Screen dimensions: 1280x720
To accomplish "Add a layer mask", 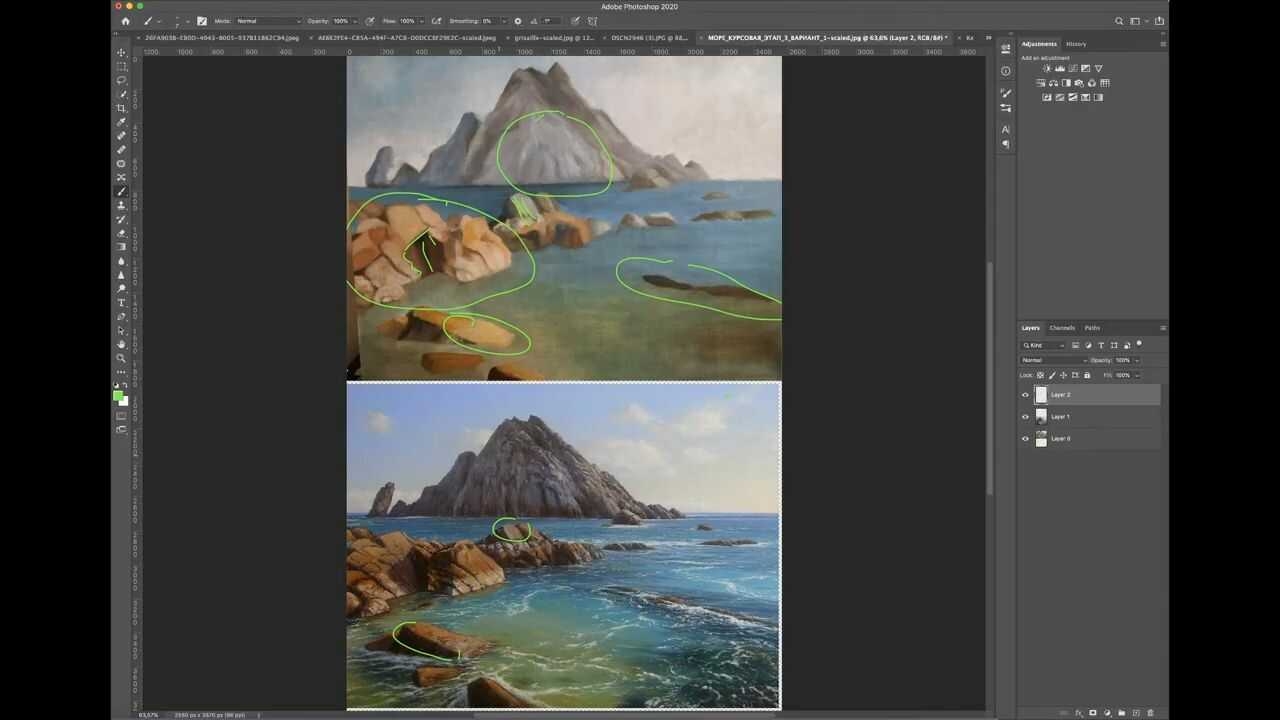I will (1093, 713).
